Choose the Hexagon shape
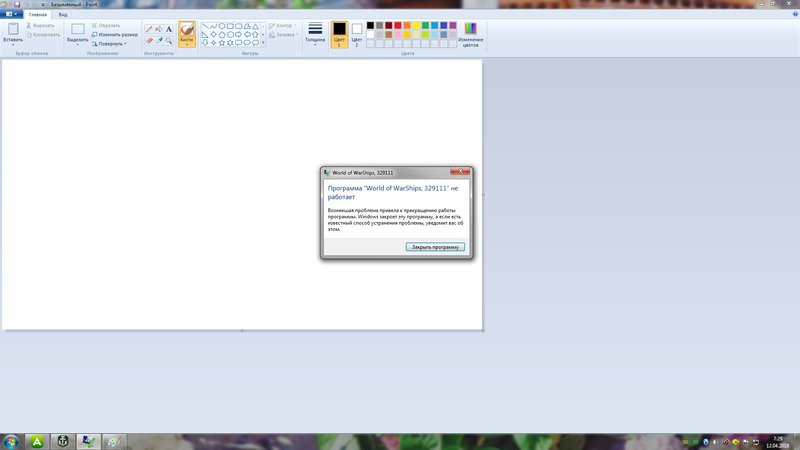 click(230, 35)
